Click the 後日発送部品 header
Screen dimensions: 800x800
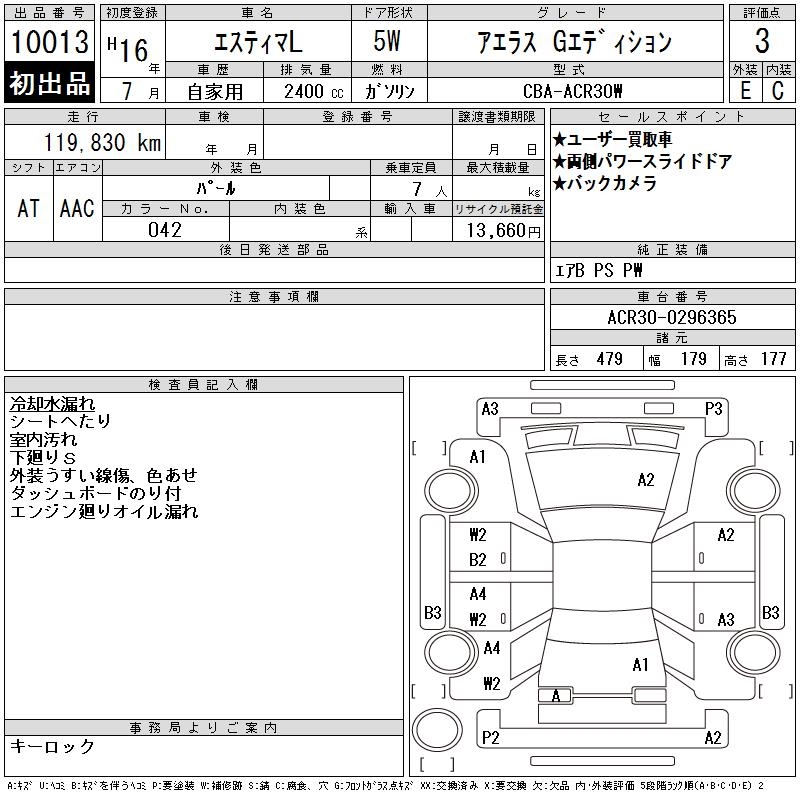click(x=274, y=249)
